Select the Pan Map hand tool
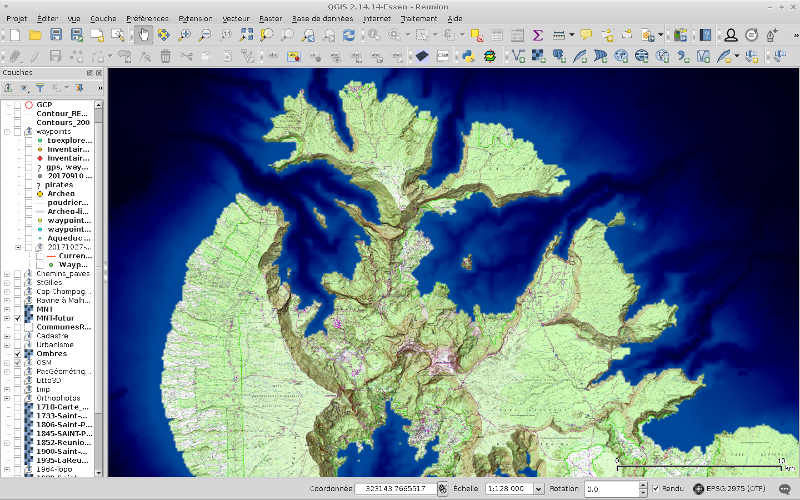 click(x=143, y=35)
